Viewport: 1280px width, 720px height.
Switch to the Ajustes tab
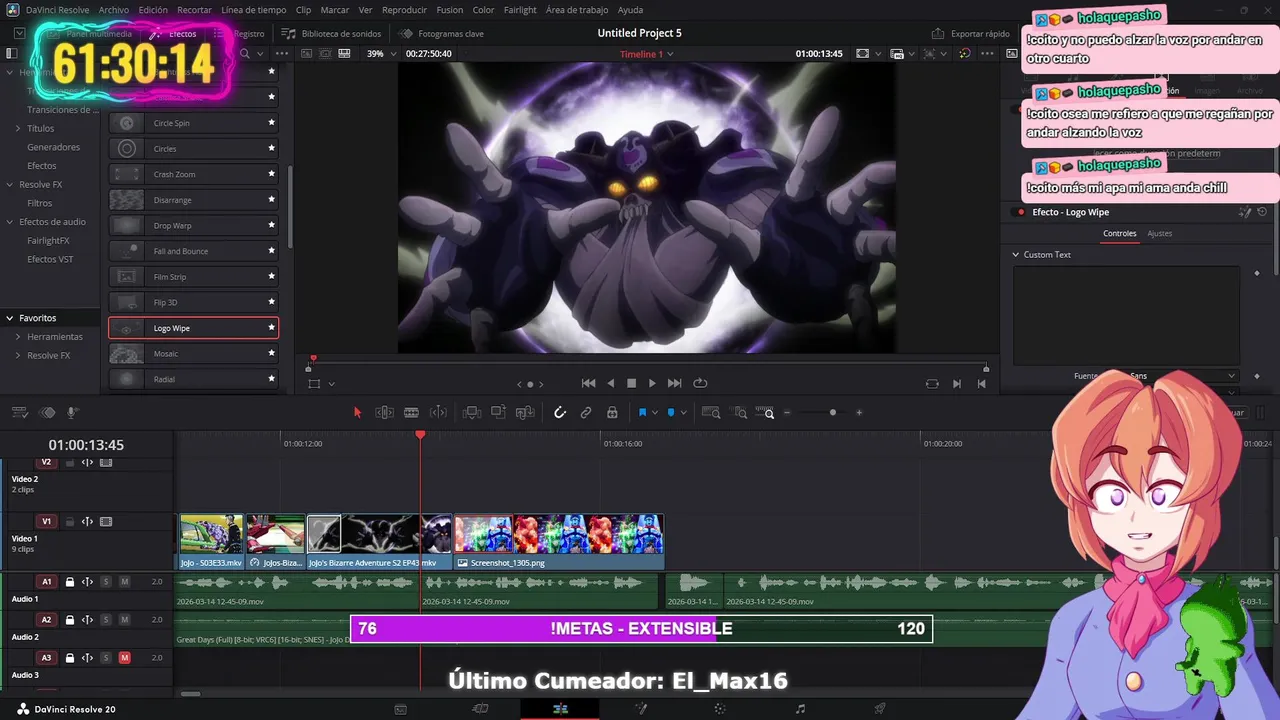1159,233
